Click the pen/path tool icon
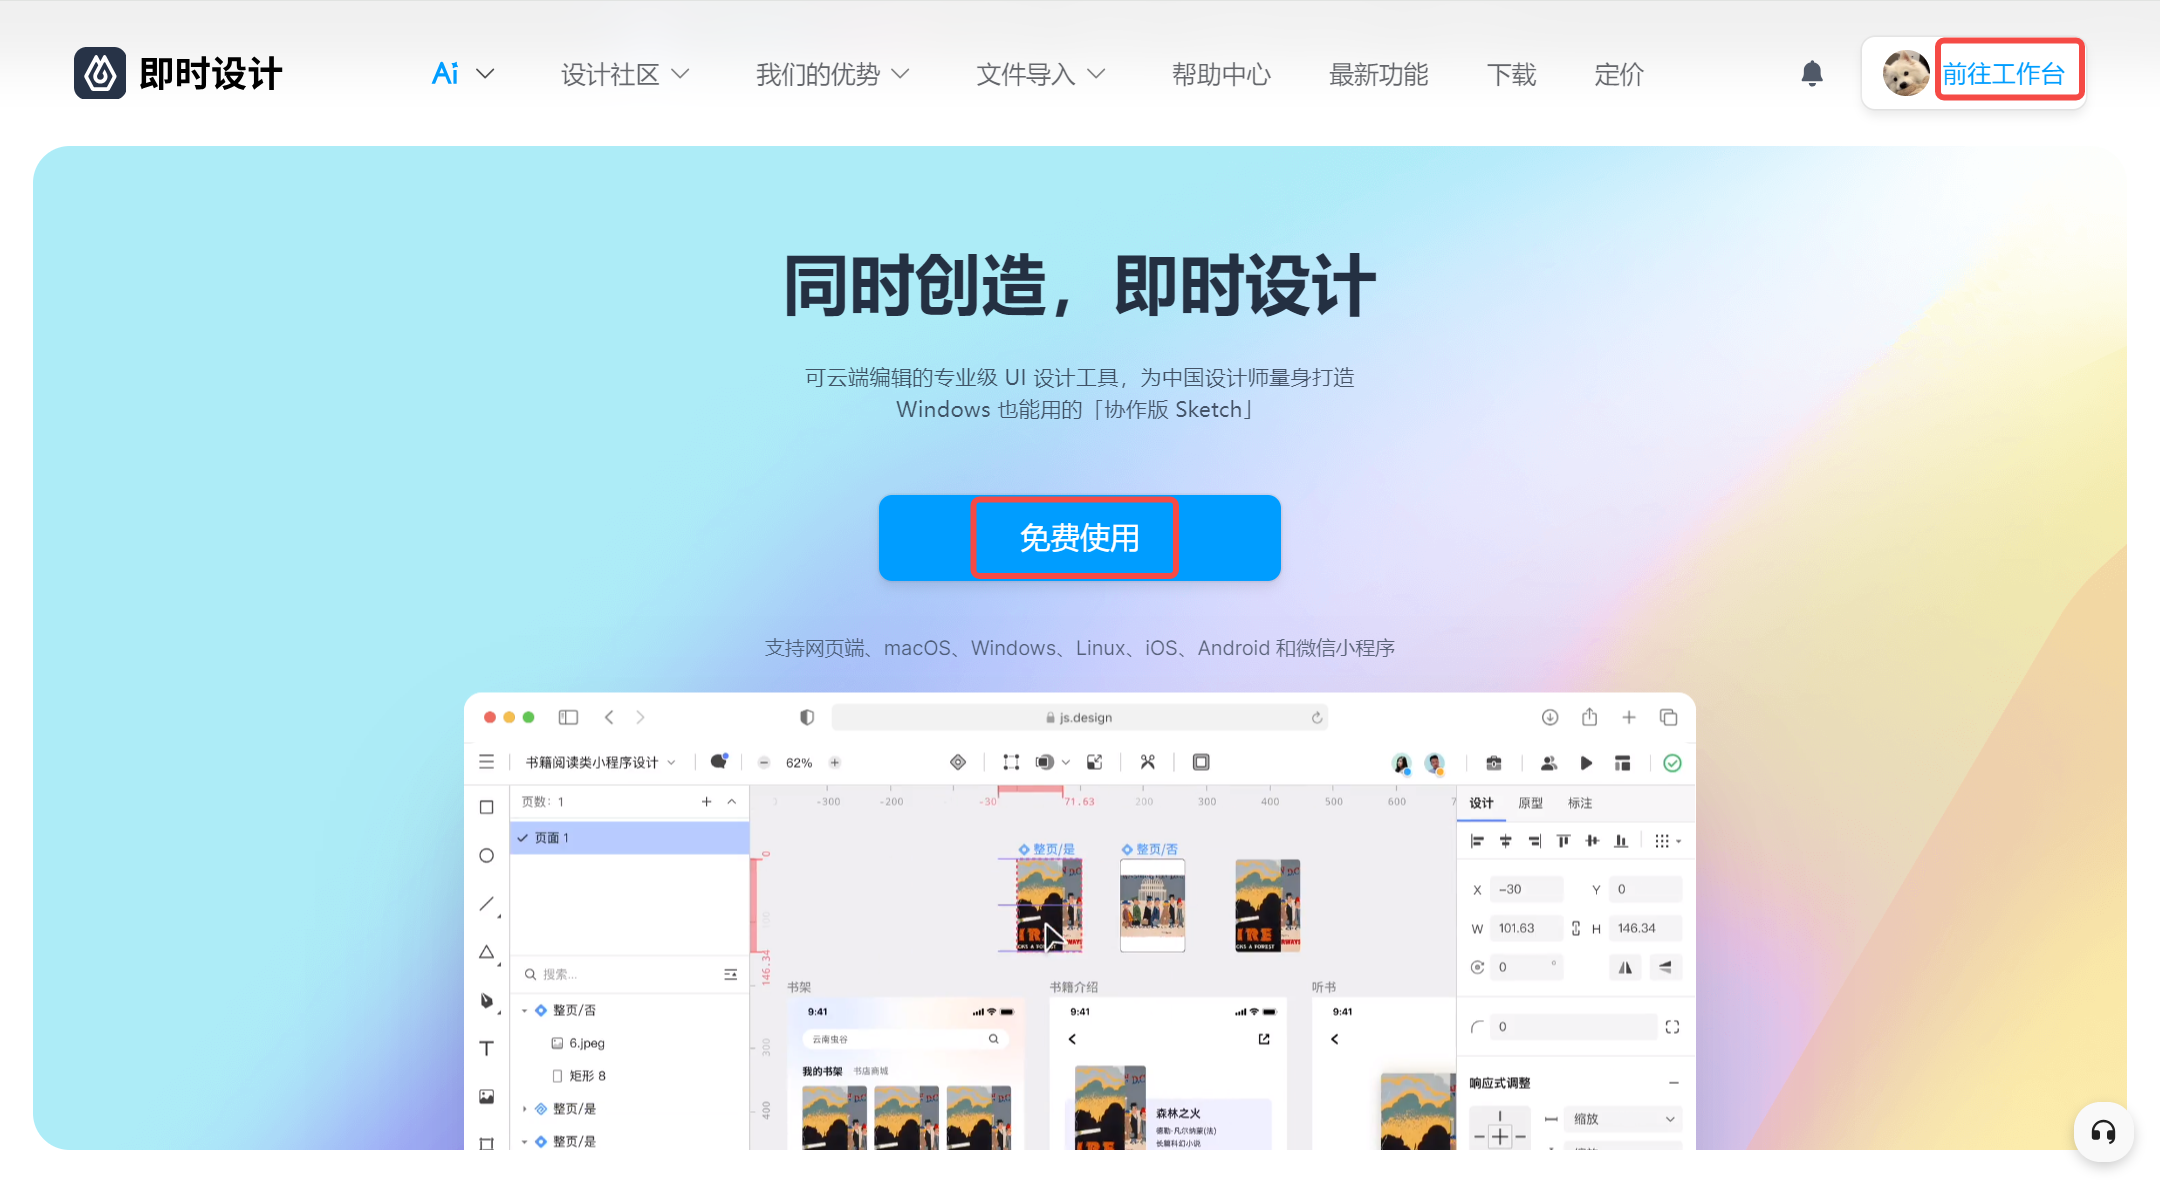The height and width of the screenshot is (1187, 2160). [x=487, y=1001]
